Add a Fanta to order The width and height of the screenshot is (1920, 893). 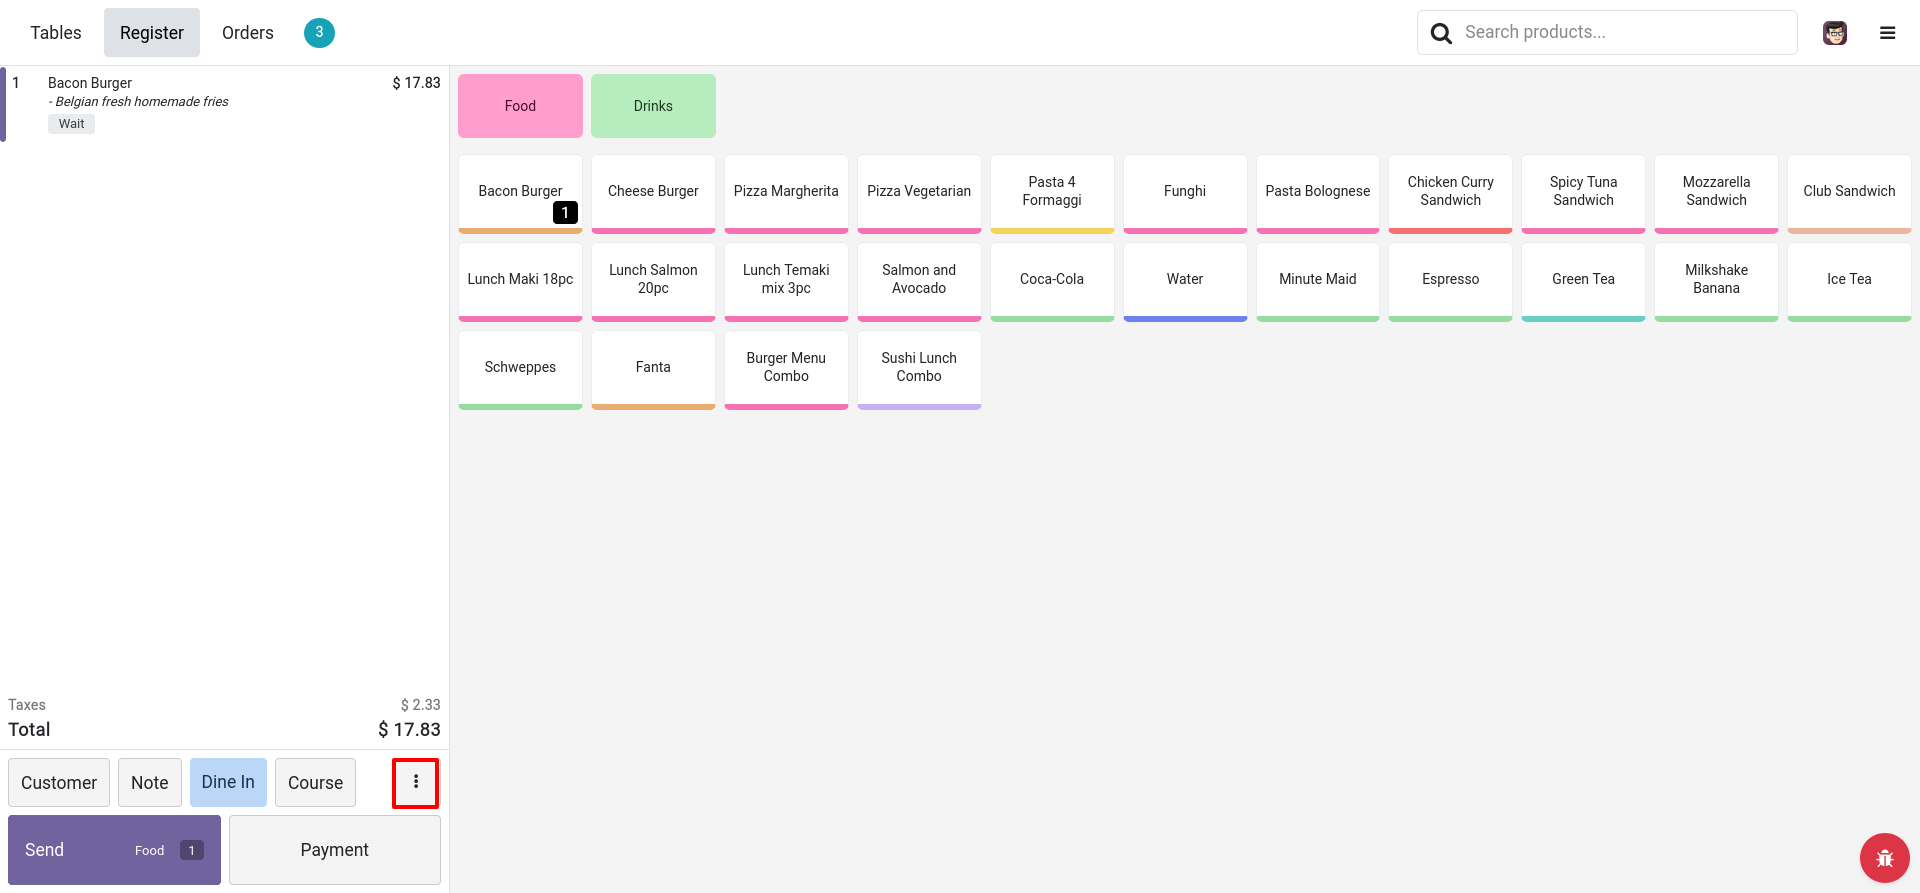(x=653, y=369)
